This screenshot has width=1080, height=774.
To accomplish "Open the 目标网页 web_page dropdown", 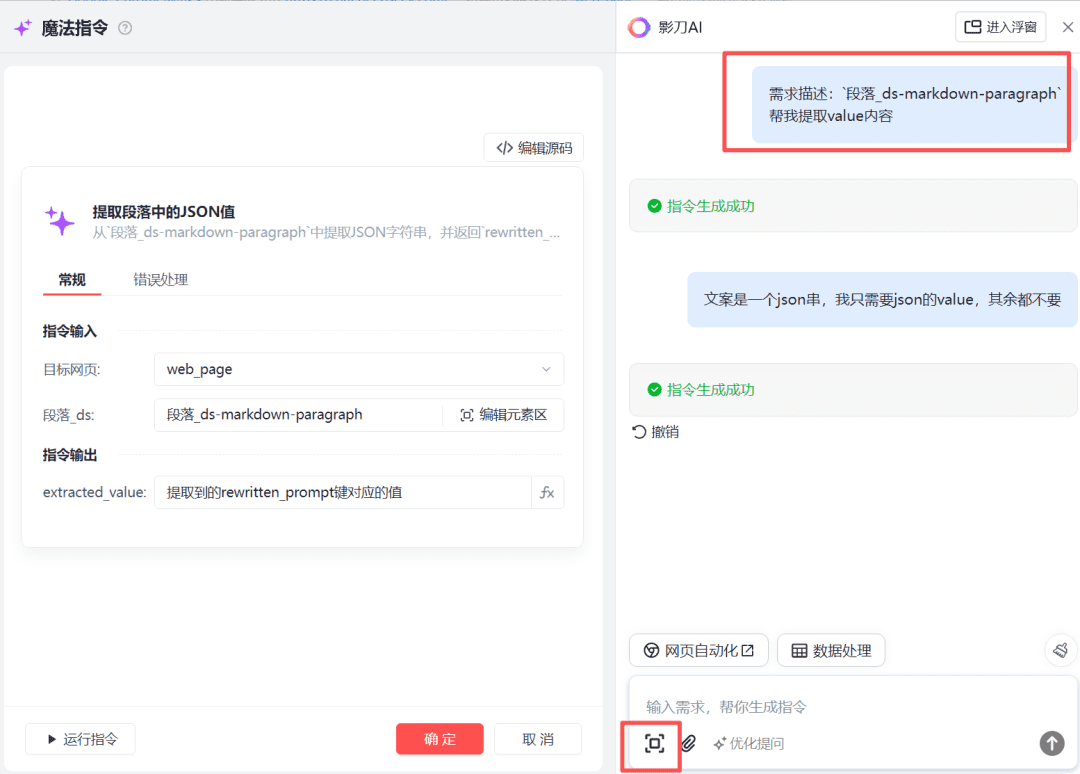I will 359,369.
